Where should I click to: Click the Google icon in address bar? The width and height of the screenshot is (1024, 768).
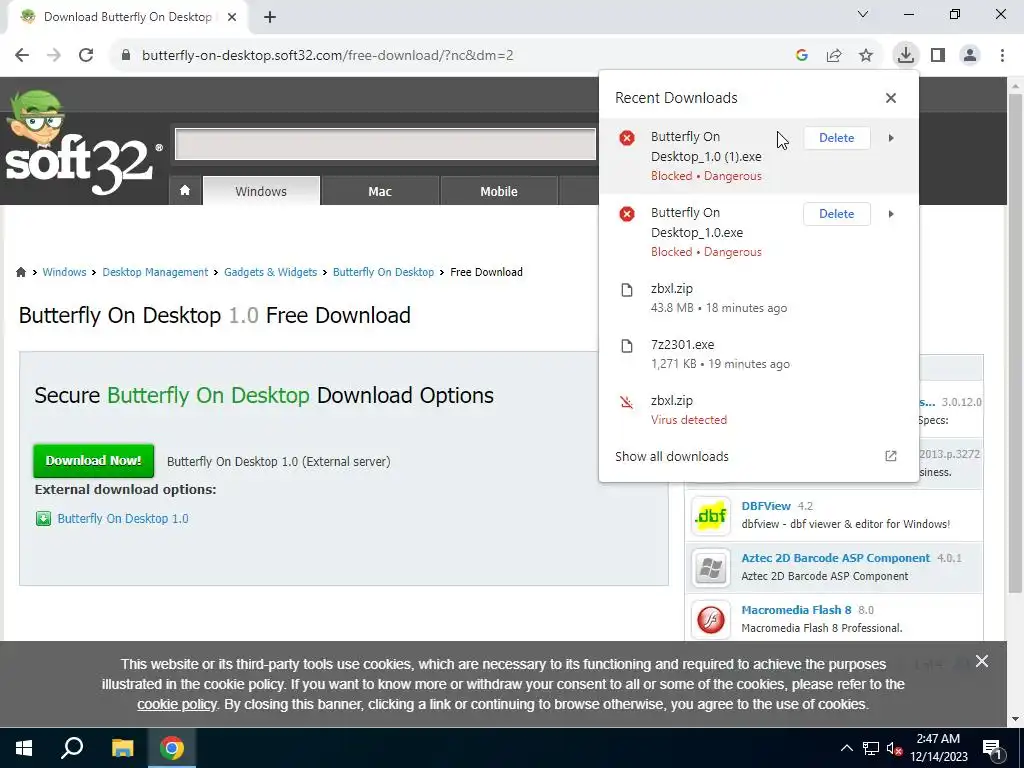[801, 56]
